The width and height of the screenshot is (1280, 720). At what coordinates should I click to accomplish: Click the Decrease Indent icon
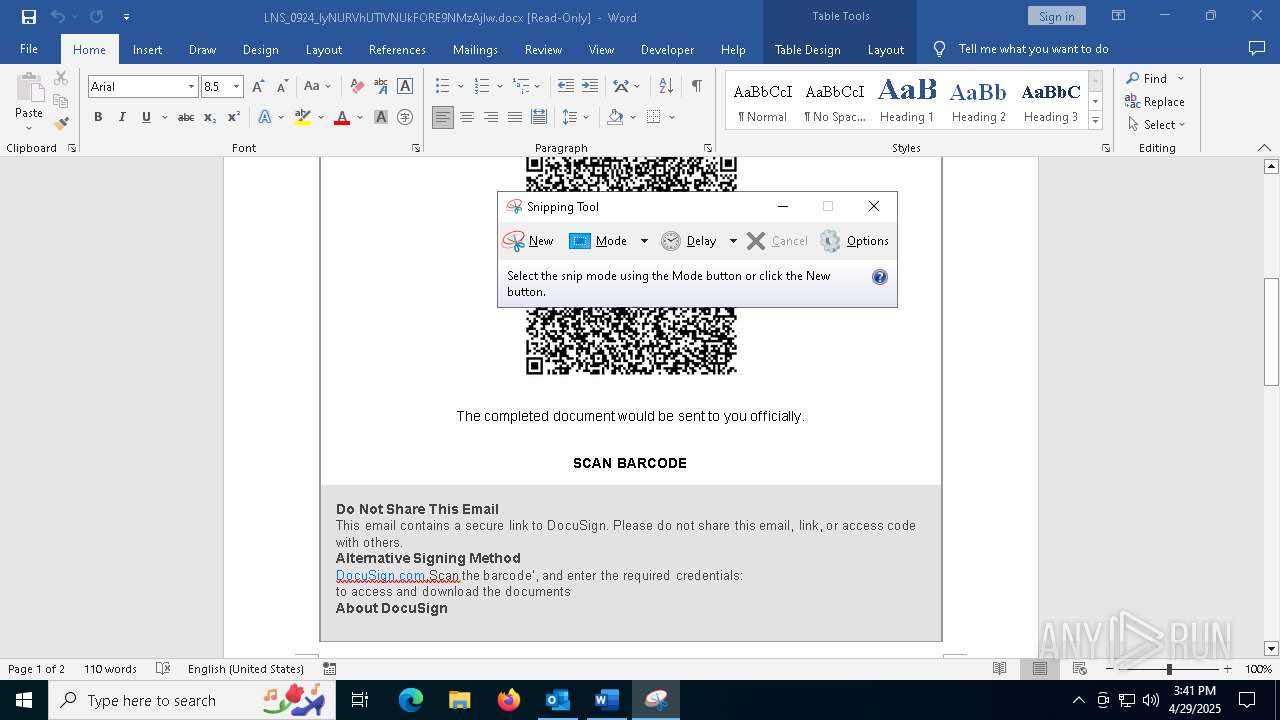566,87
